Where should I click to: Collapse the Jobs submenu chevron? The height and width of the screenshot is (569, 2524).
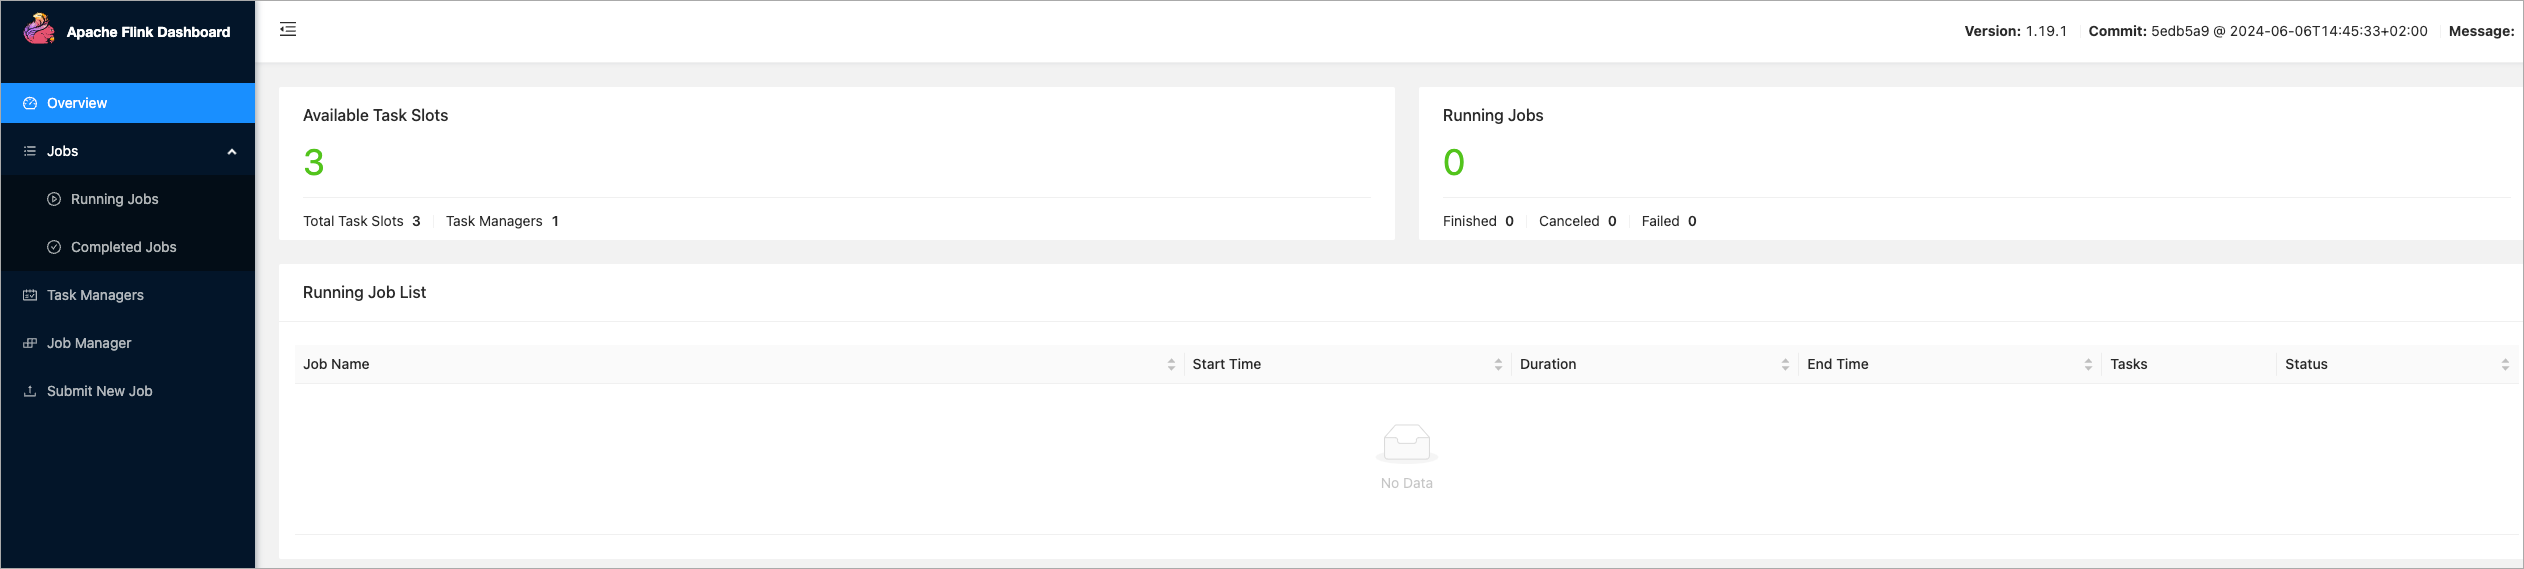(232, 152)
